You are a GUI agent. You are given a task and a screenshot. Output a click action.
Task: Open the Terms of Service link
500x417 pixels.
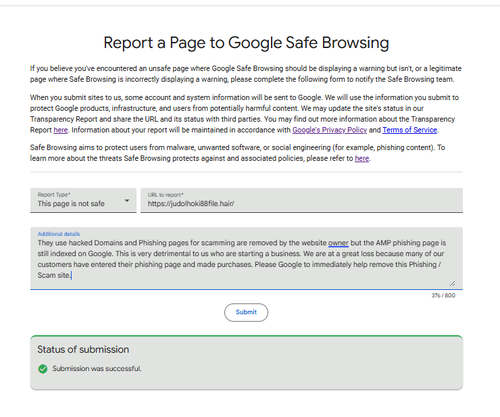(410, 130)
